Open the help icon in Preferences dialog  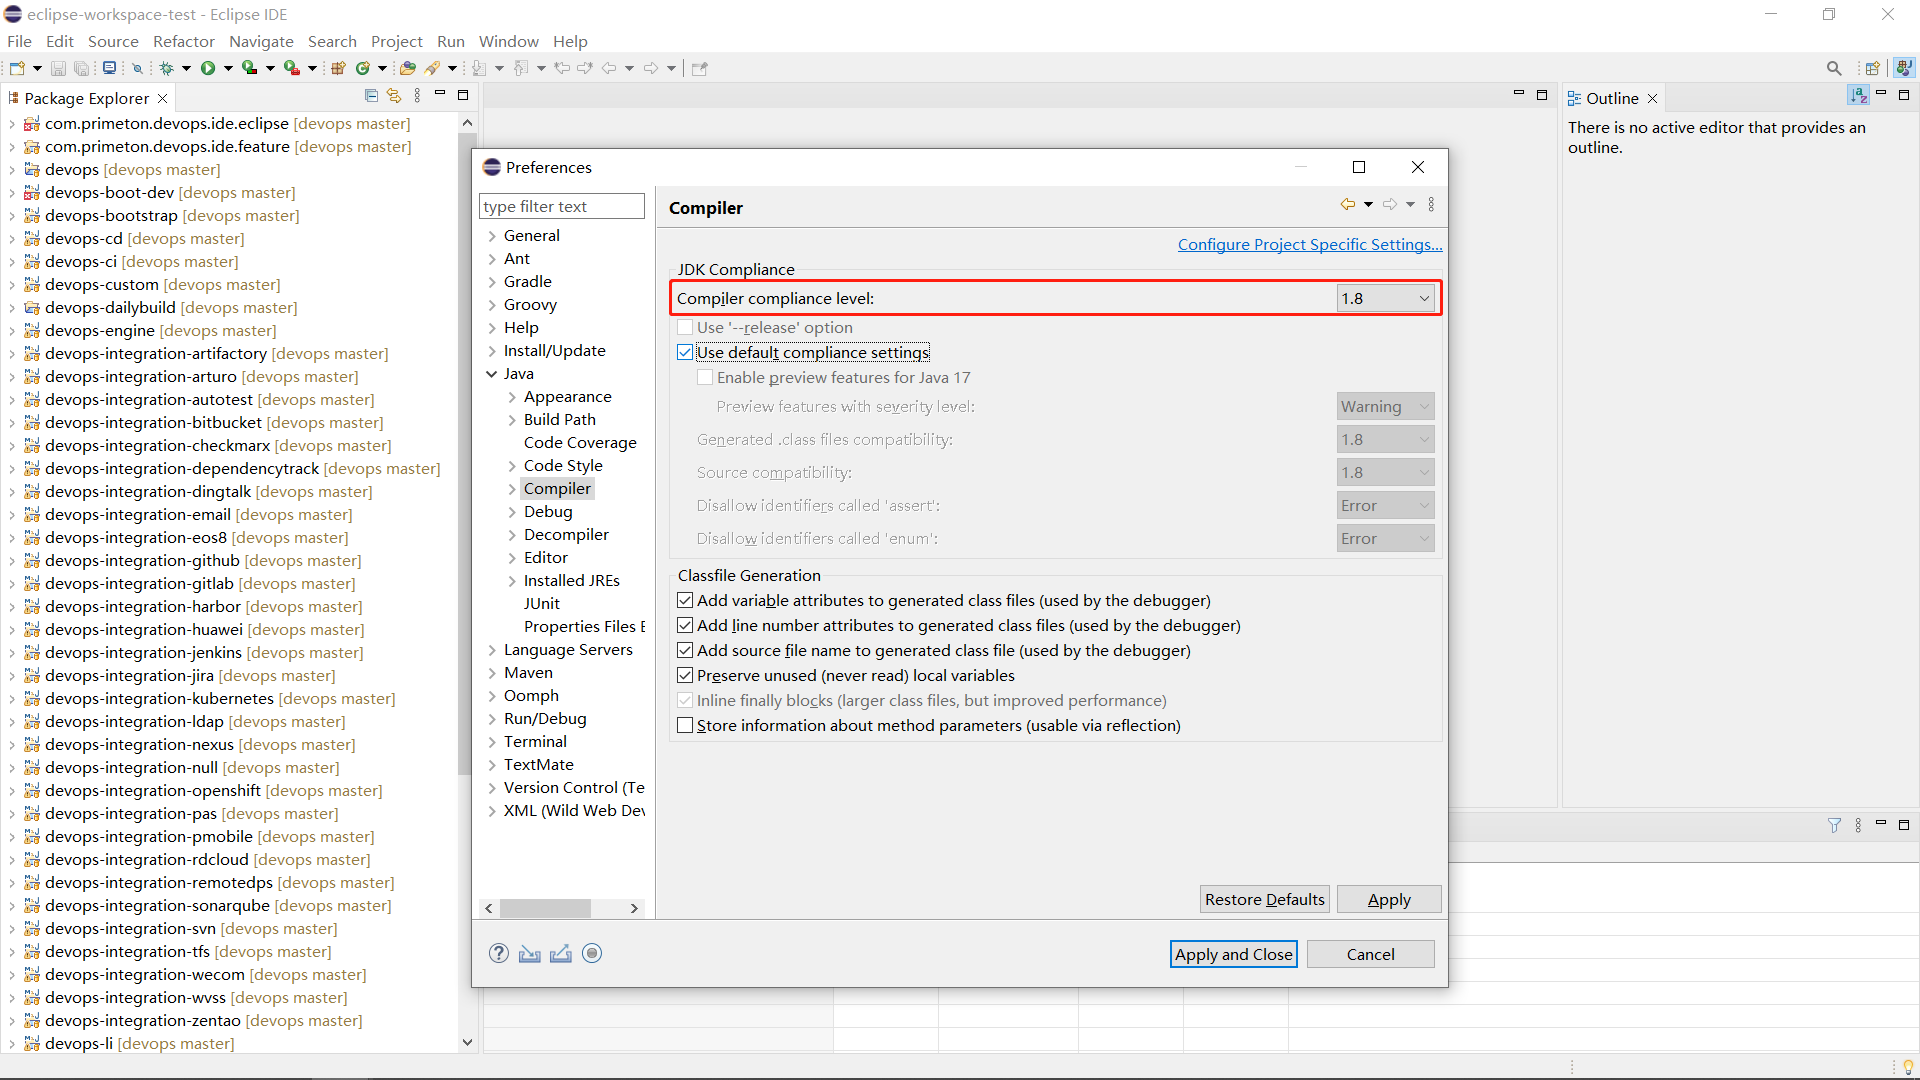click(499, 953)
